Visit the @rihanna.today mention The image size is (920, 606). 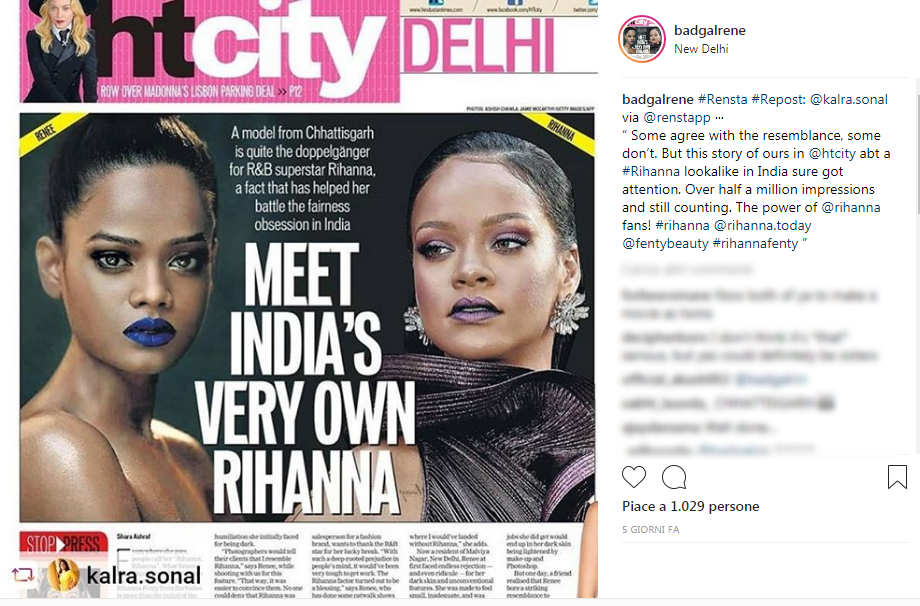762,226
